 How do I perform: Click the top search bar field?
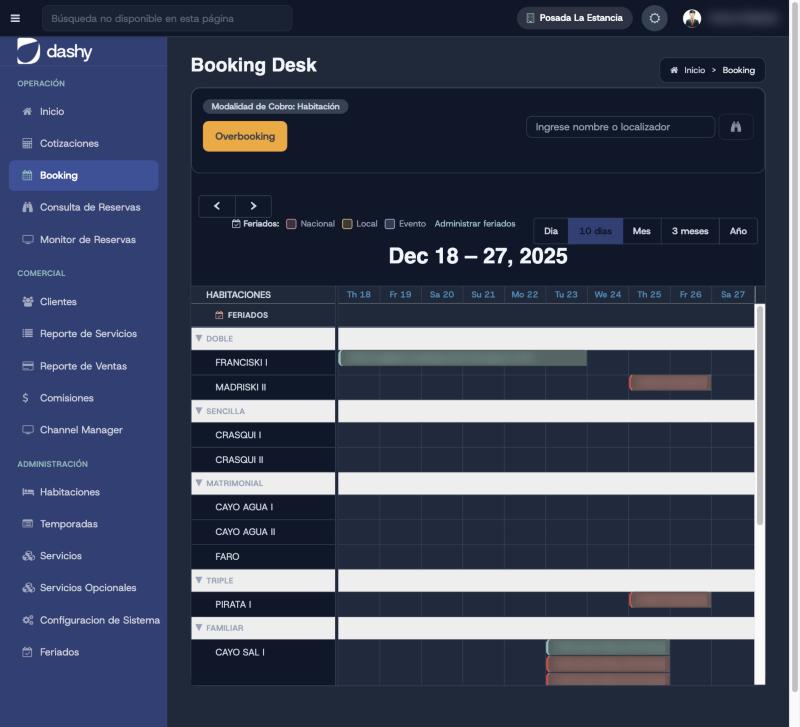167,18
